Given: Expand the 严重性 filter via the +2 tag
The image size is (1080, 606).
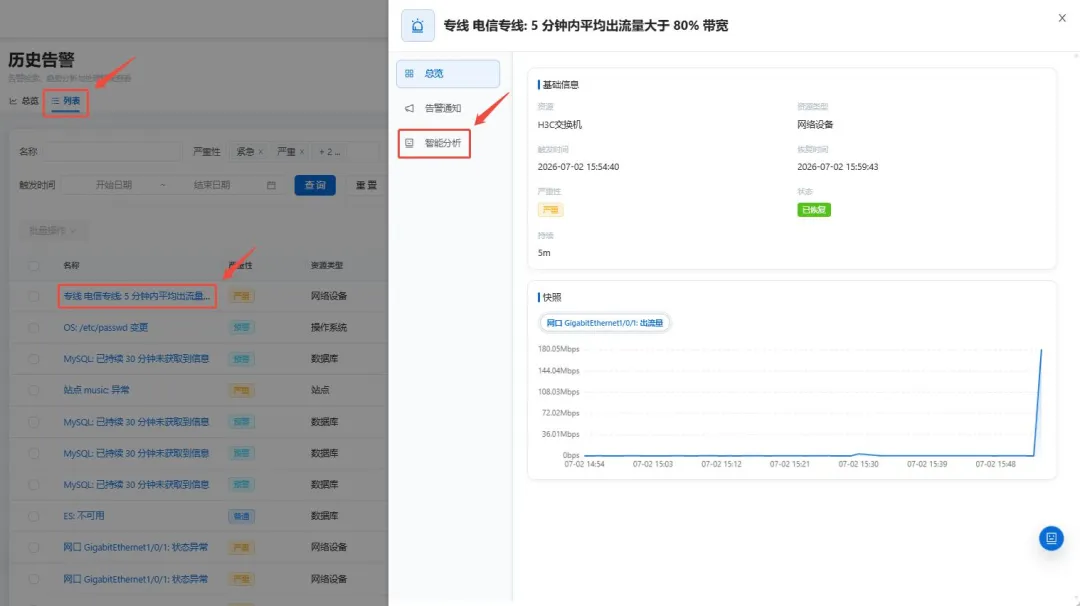Looking at the screenshot, I should pos(329,152).
